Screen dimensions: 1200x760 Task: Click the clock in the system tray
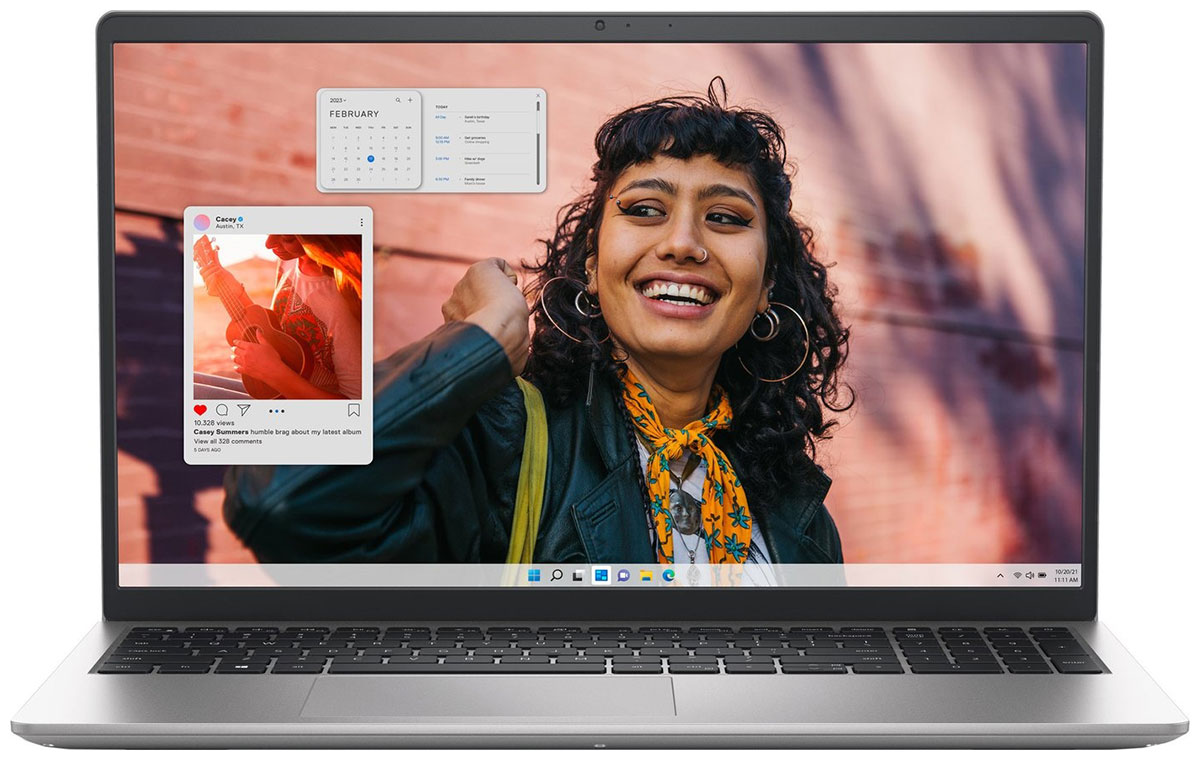coord(1067,576)
